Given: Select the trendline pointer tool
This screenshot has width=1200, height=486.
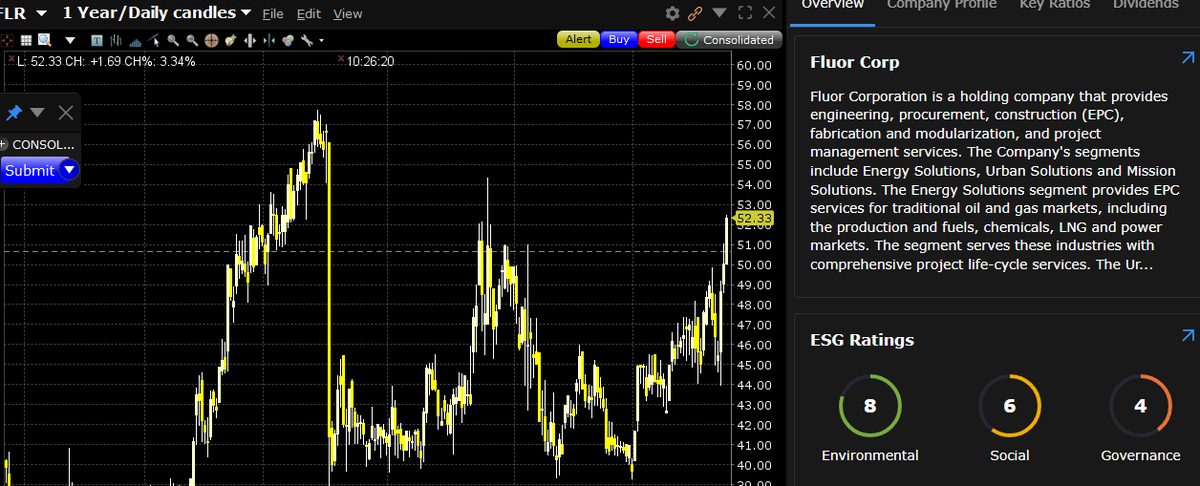Looking at the screenshot, I should click(153, 40).
